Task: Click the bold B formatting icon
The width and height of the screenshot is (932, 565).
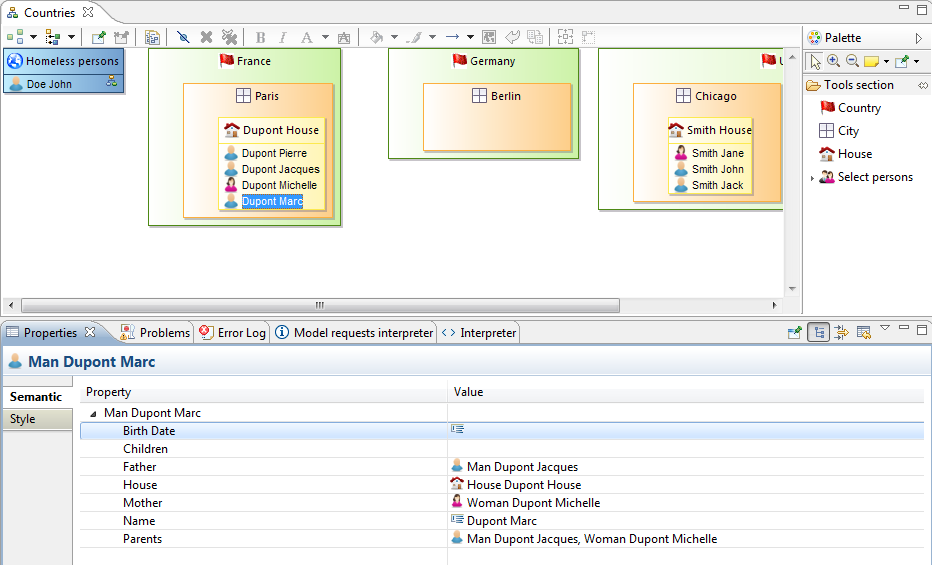Action: 261,37
